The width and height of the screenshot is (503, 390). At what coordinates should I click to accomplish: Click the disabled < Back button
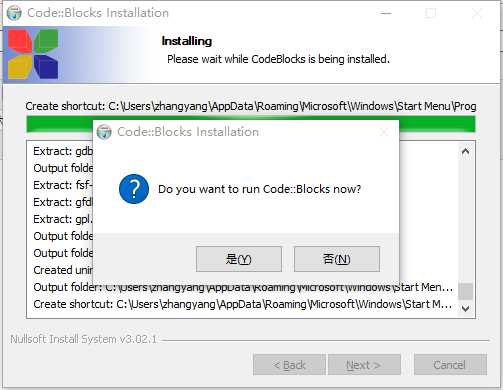coord(289,365)
